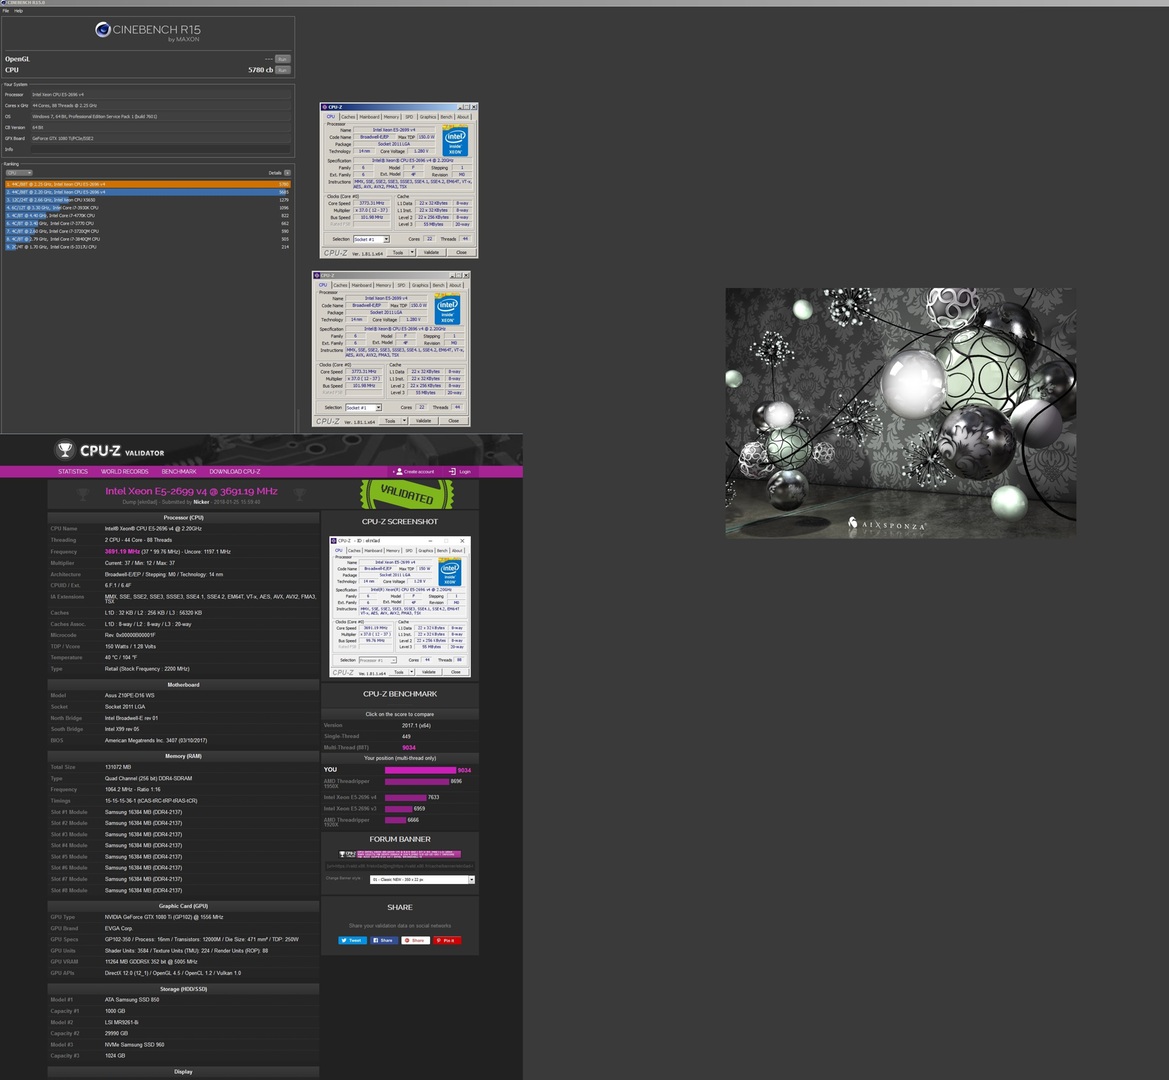This screenshot has width=1169, height=1080.
Task: Click the AMD Threadripper 1950X benchmark bar
Action: tap(417, 782)
